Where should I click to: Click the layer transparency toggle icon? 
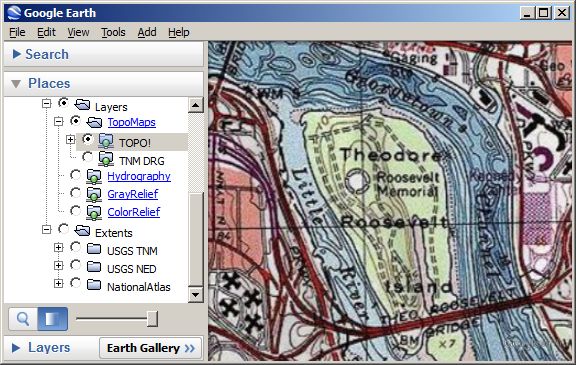(53, 319)
